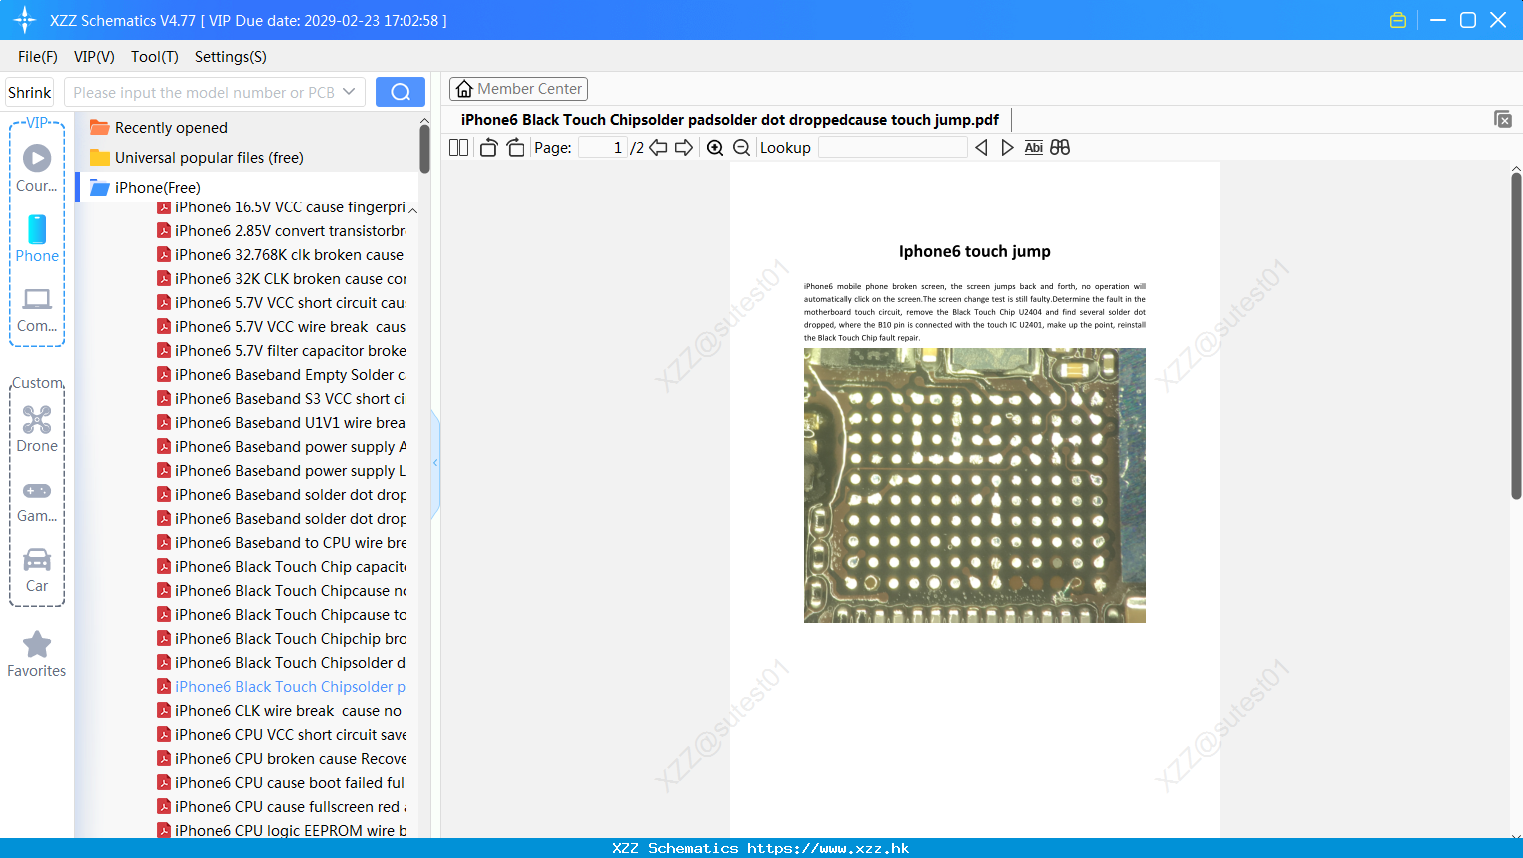Open Universal popular files (free) folder
The width and height of the screenshot is (1523, 858).
pos(197,158)
